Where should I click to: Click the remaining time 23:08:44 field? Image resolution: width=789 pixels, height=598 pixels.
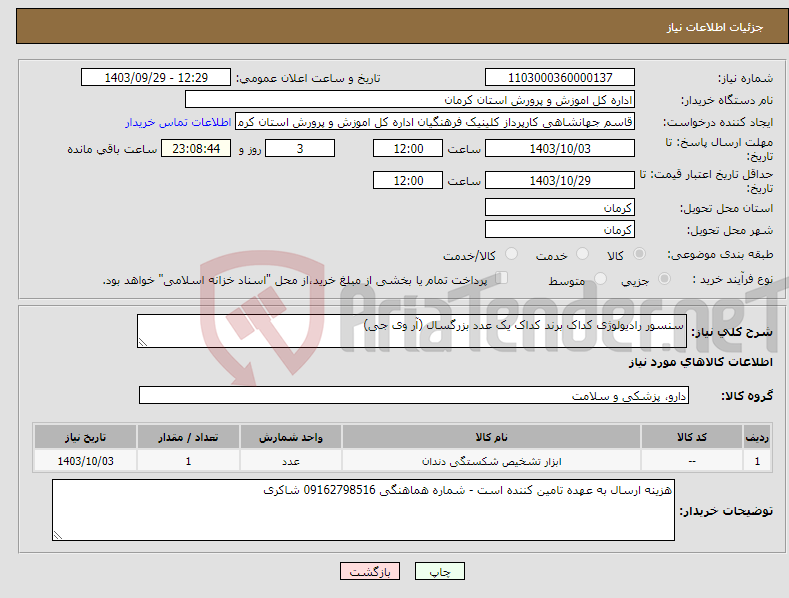point(196,148)
